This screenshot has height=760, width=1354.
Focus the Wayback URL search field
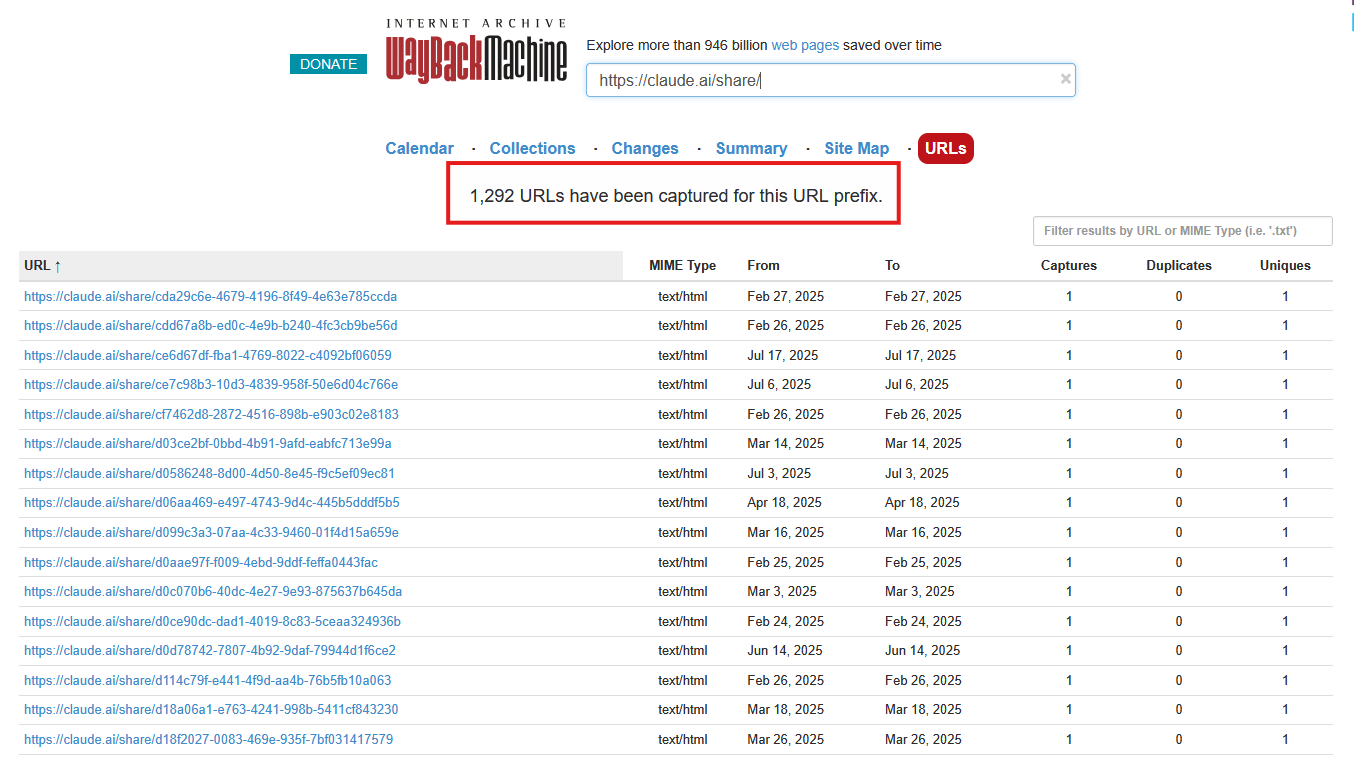pos(830,80)
